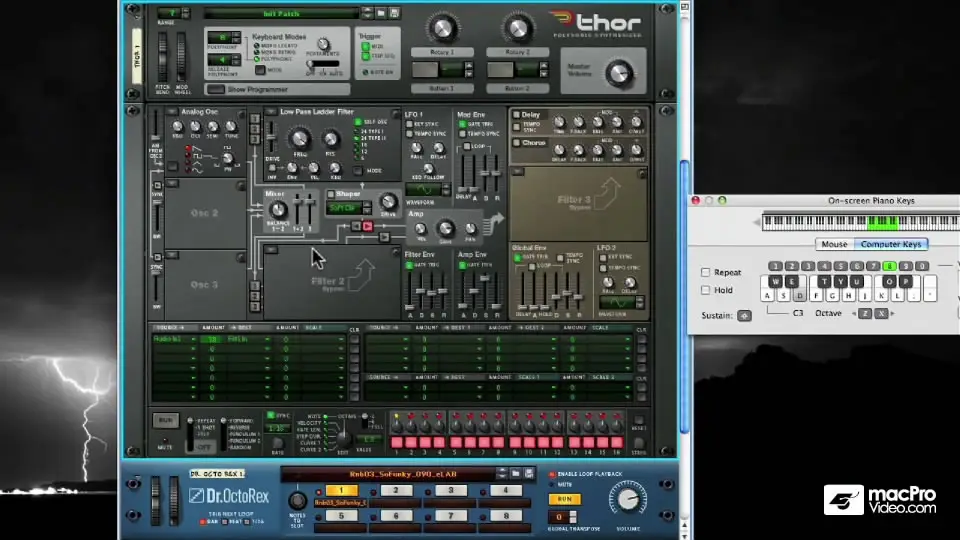The width and height of the screenshot is (960, 540).
Task: Click the Thor Mod Wheel
Action: click(x=181, y=56)
